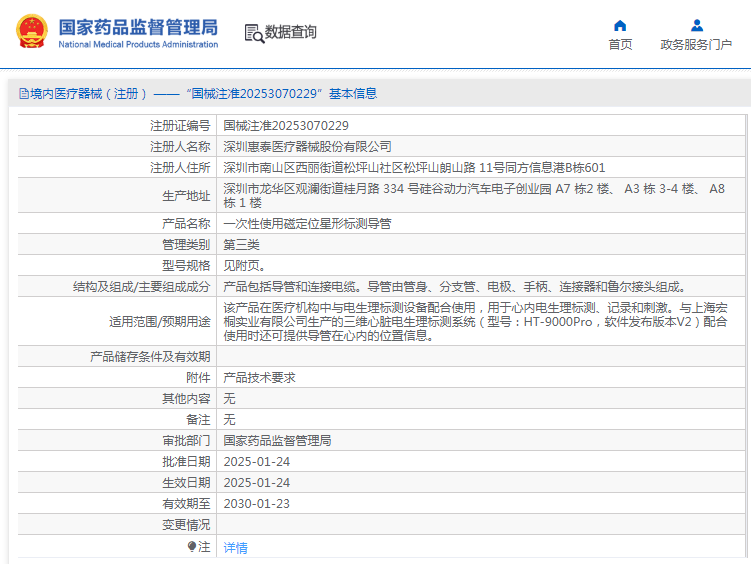Select registration number 国械注准20253070229 in table
Screen dimensions: 751x564
click(x=286, y=125)
